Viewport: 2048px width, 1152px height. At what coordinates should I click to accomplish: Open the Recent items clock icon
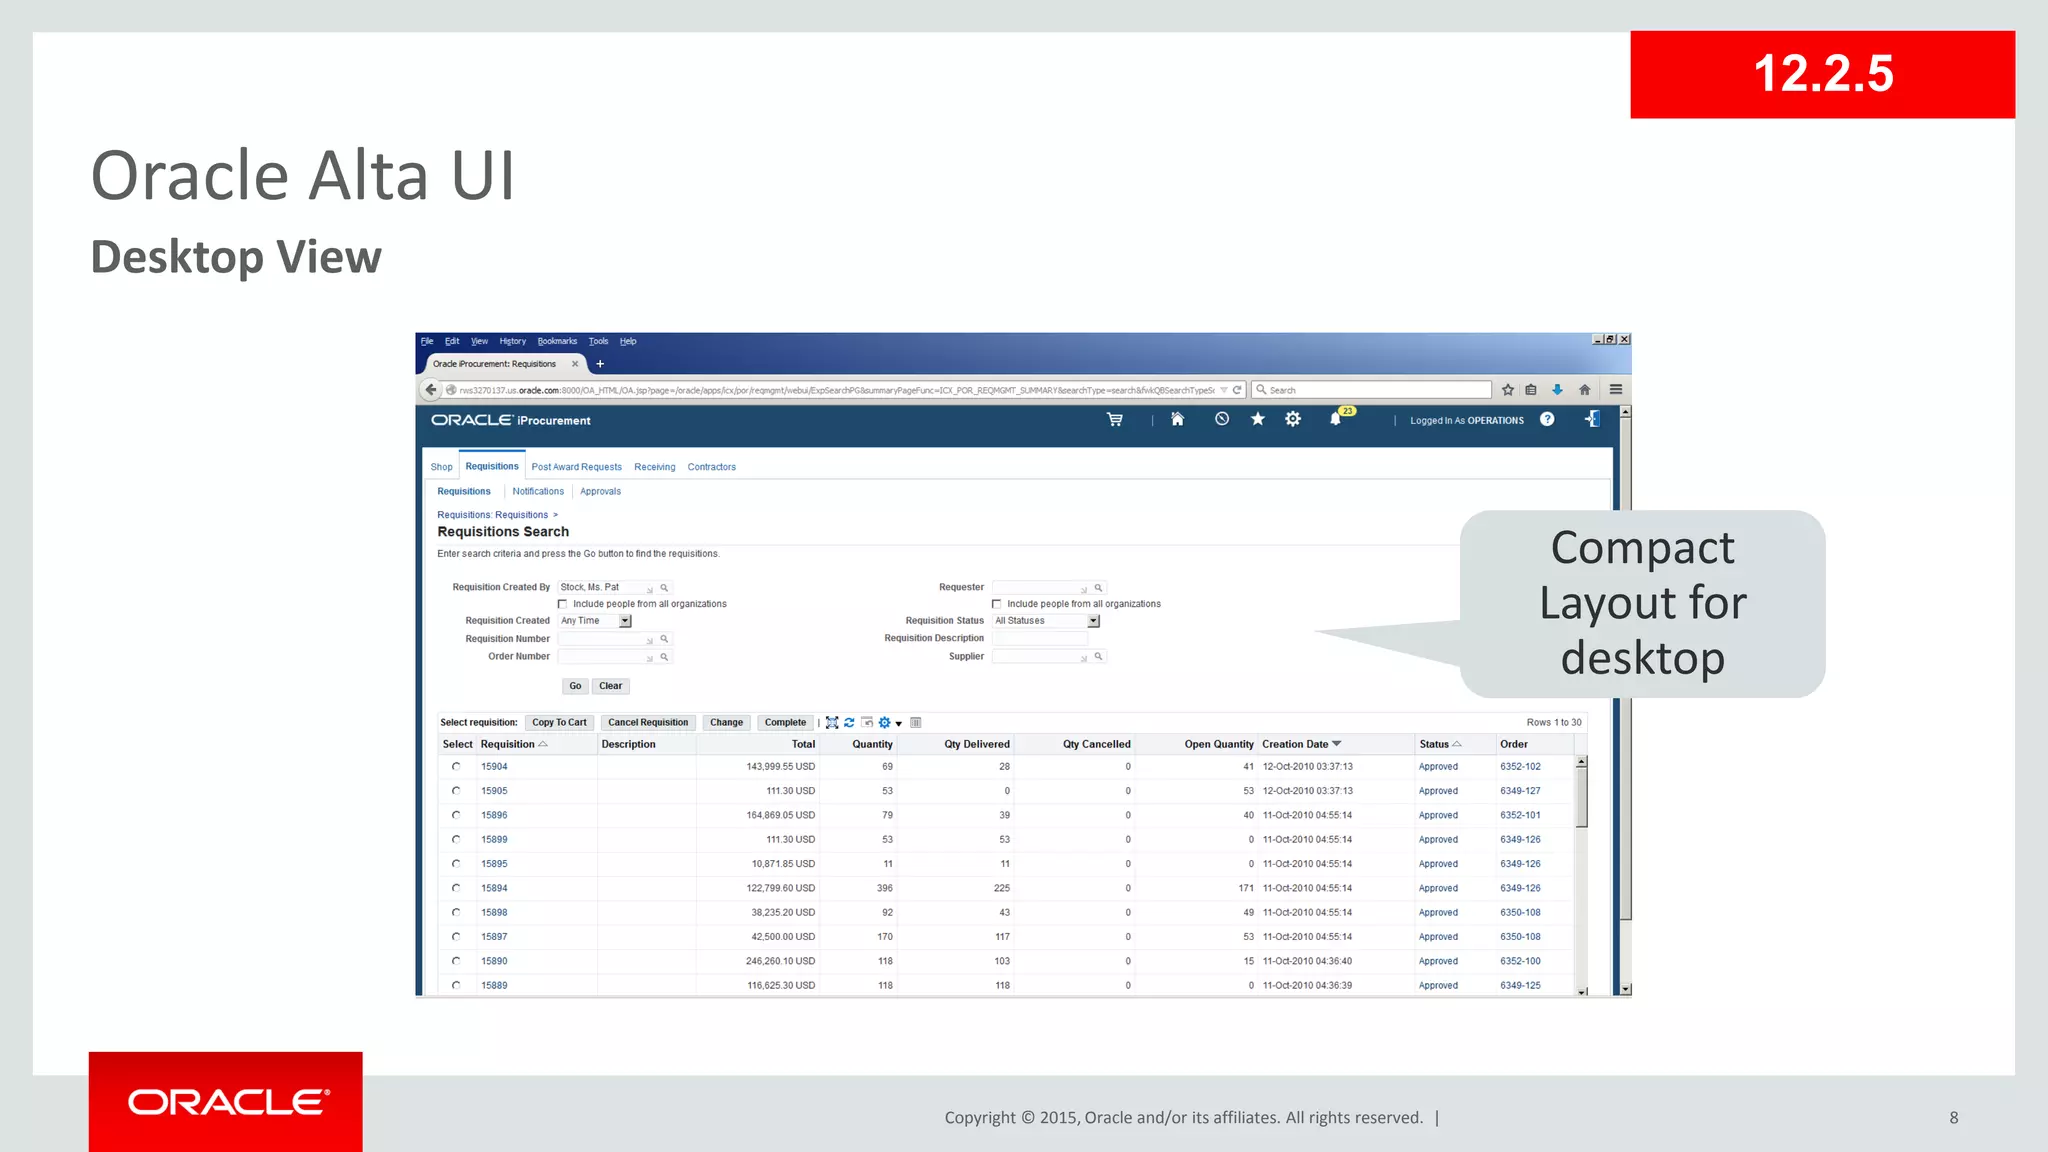pyautogui.click(x=1221, y=419)
